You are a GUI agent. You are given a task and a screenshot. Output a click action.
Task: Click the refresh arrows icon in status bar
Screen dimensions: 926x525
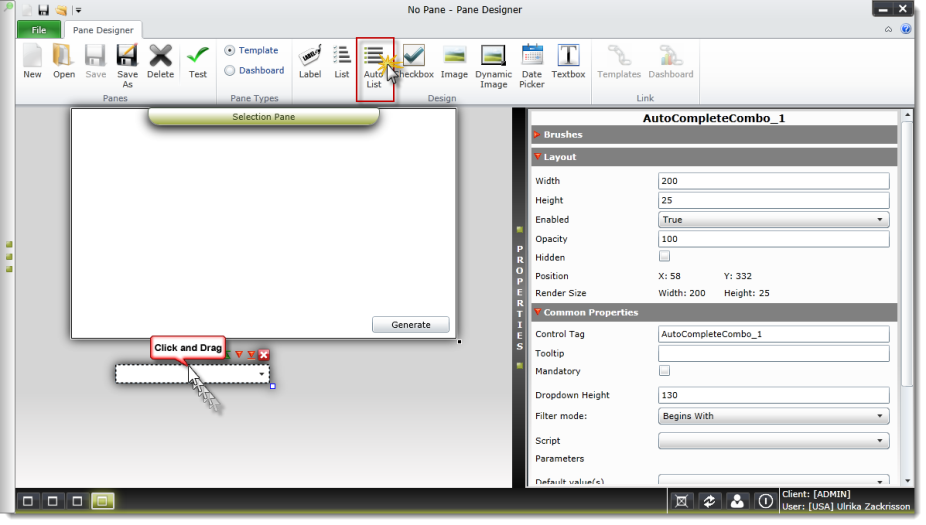click(x=709, y=501)
